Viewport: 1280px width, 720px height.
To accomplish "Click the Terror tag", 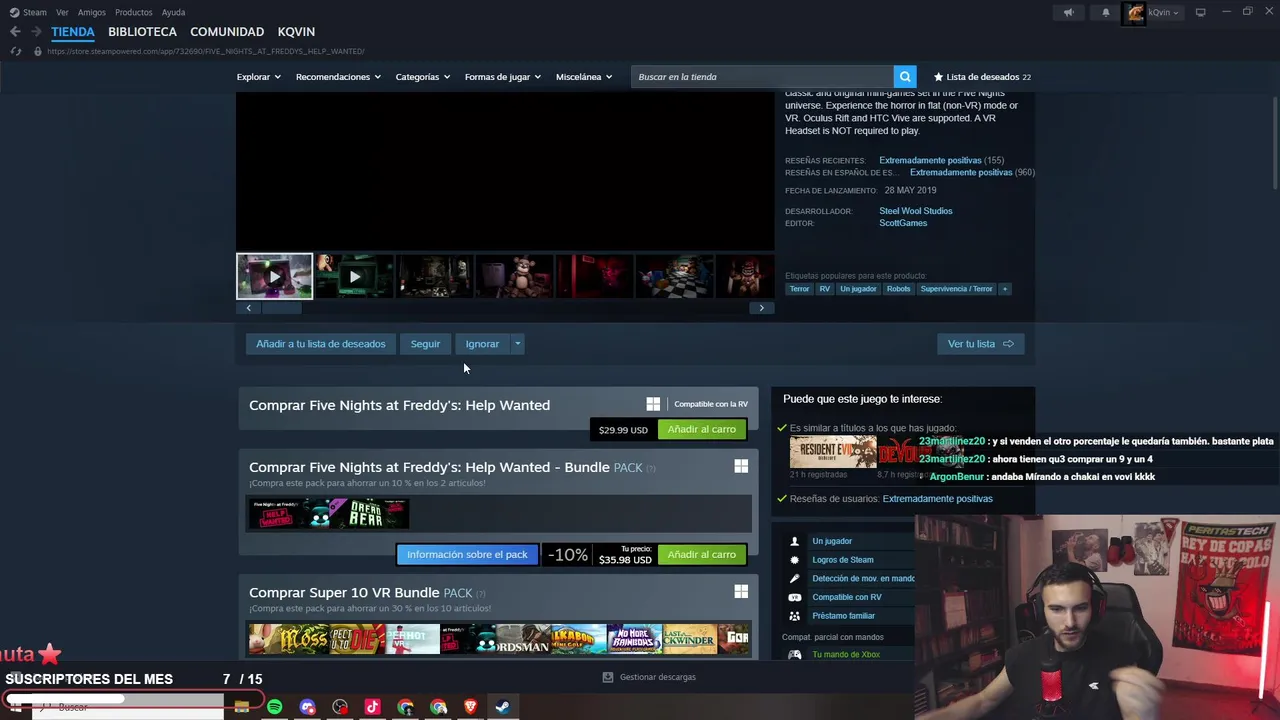I will 799,289.
